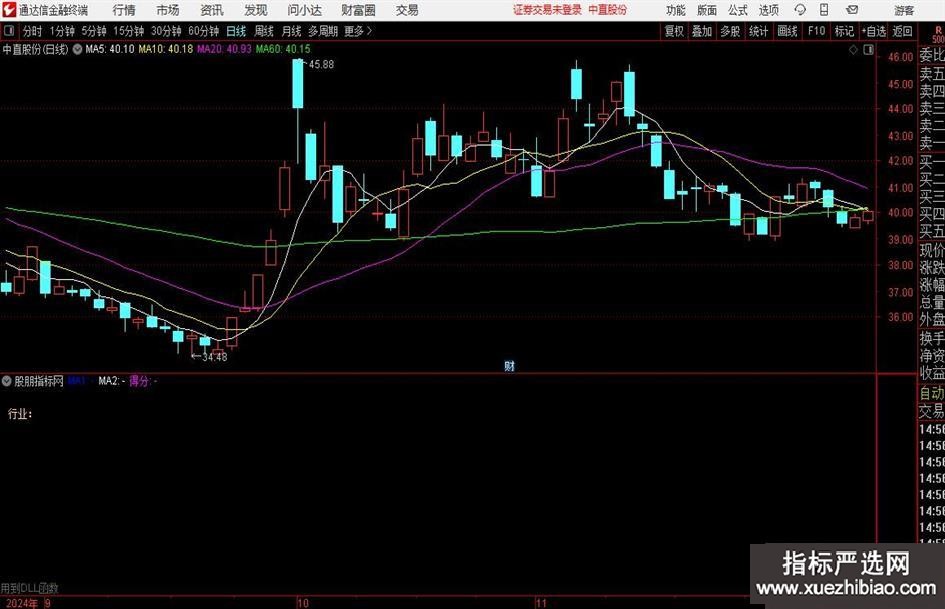The height and width of the screenshot is (609, 945).
Task: Click the 2024年 date axis label
Action: (22, 603)
